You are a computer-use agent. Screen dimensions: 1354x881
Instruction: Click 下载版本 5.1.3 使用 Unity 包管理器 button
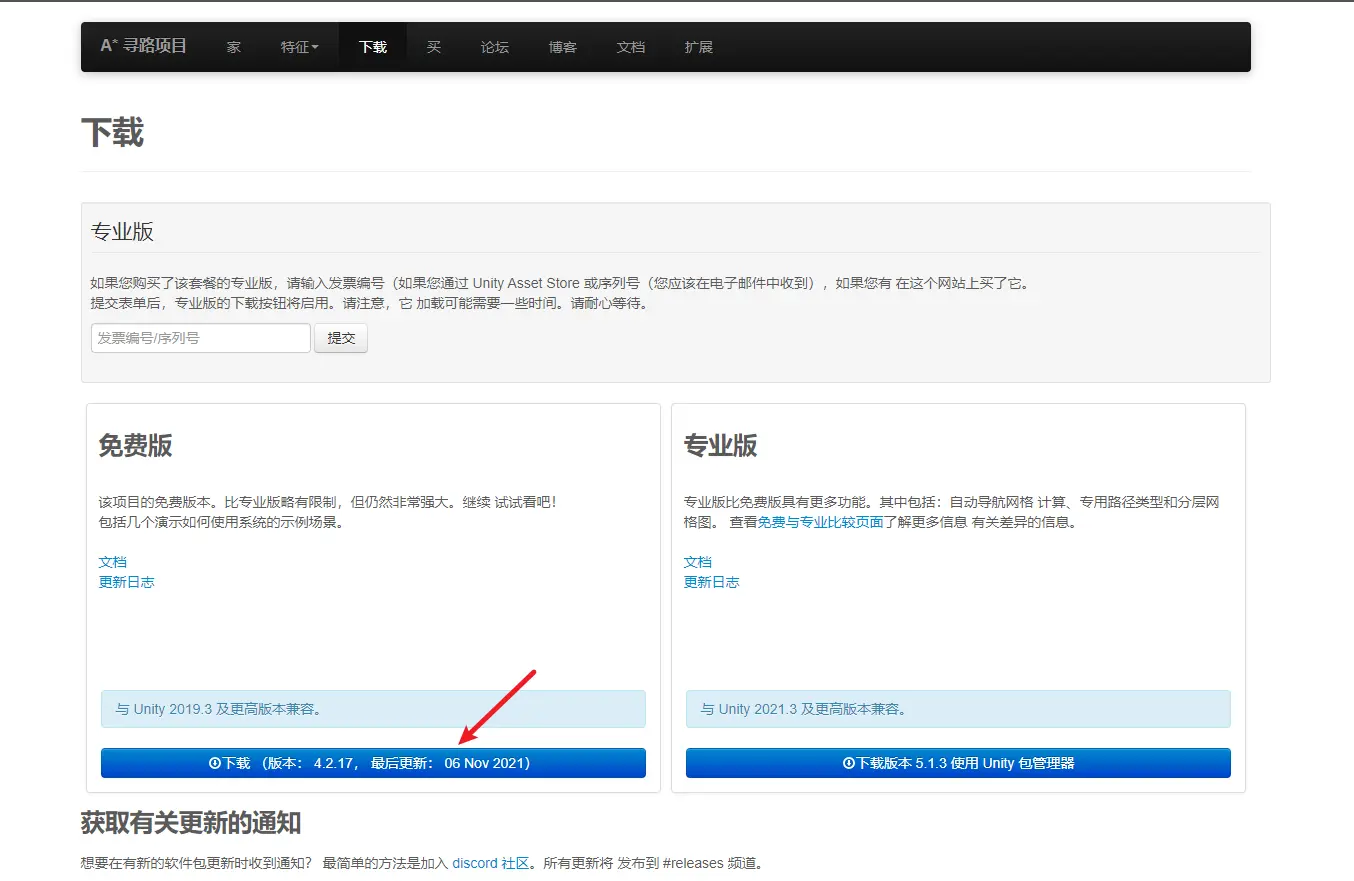[x=958, y=763]
